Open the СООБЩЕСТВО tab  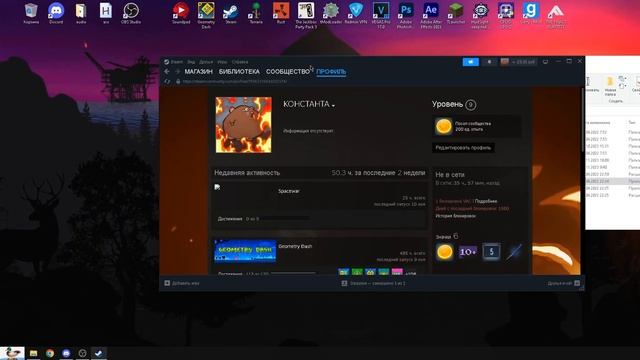point(288,71)
